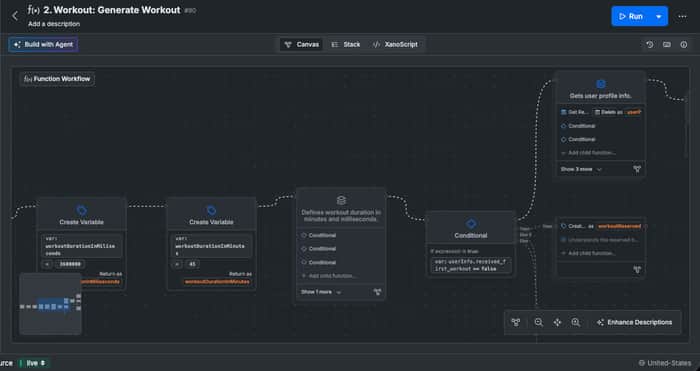Switch to the XanoScript view tab
700x371 pixels.
pos(395,45)
